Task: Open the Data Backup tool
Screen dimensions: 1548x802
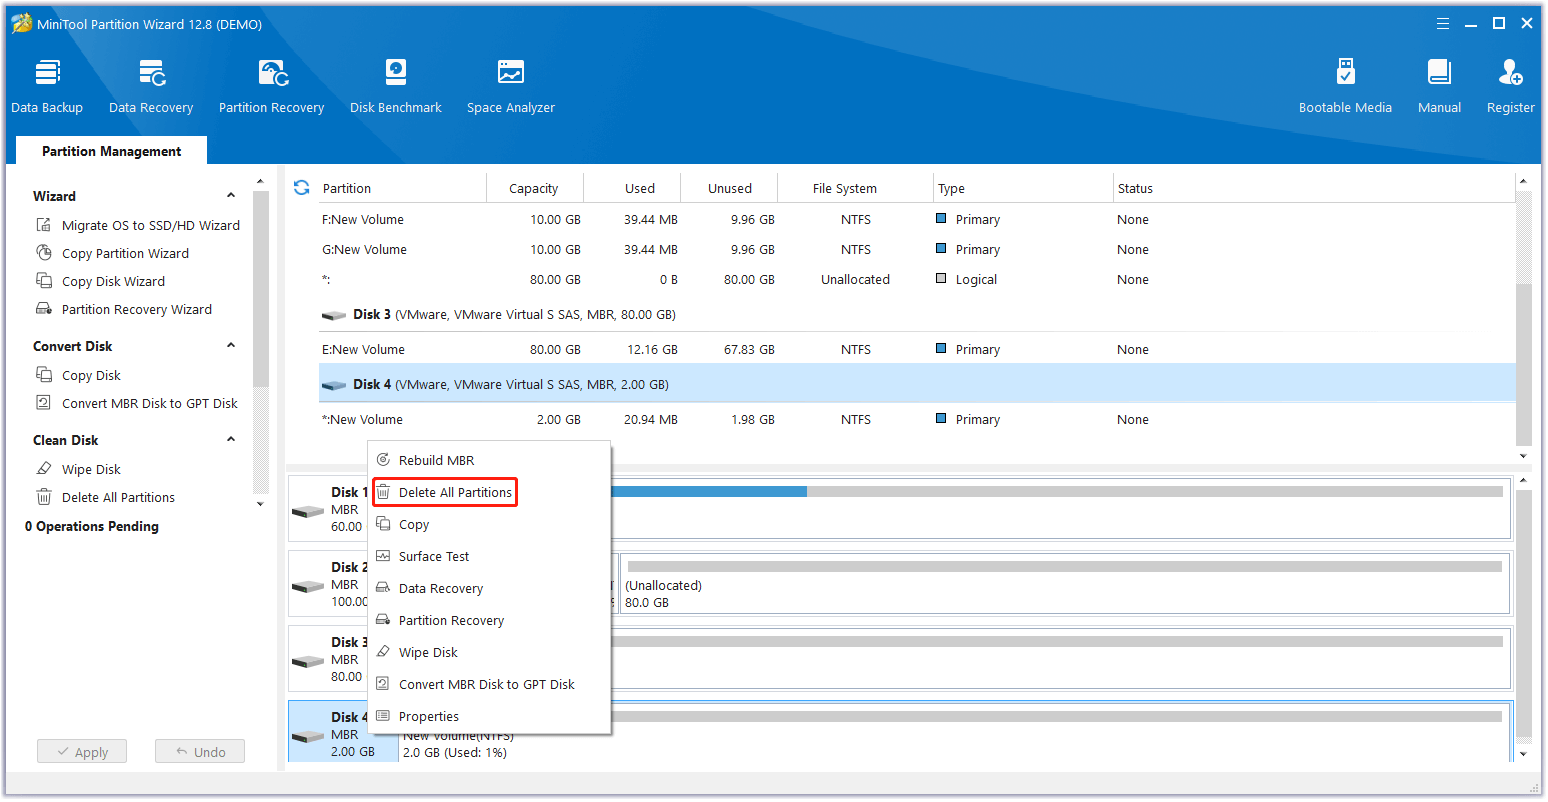Action: pos(47,86)
